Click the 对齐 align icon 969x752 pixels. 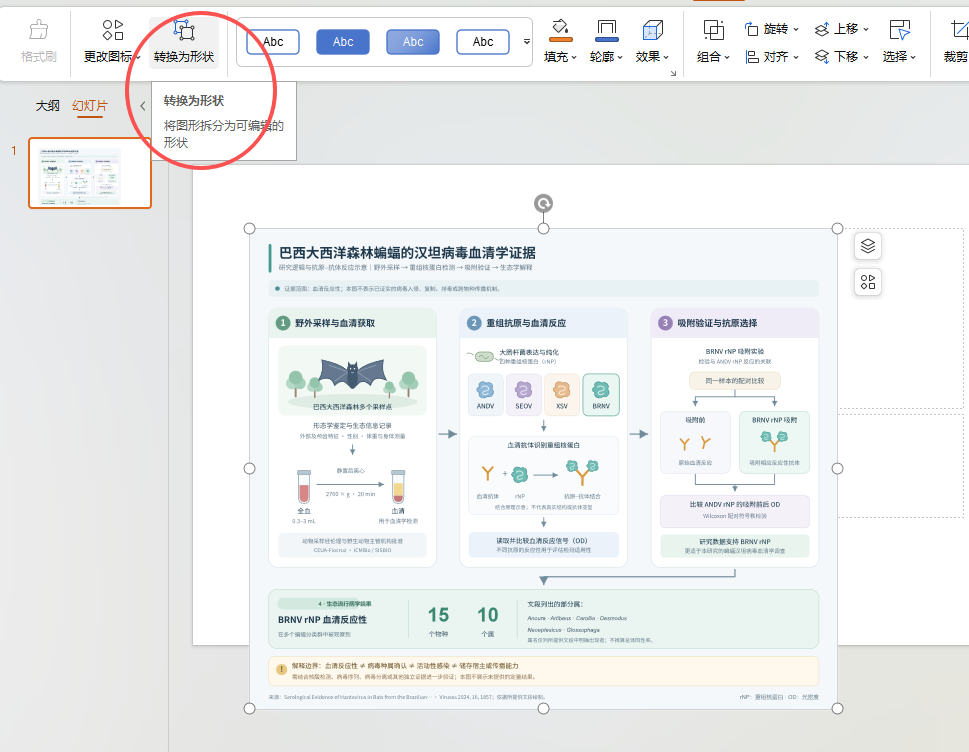[751, 57]
